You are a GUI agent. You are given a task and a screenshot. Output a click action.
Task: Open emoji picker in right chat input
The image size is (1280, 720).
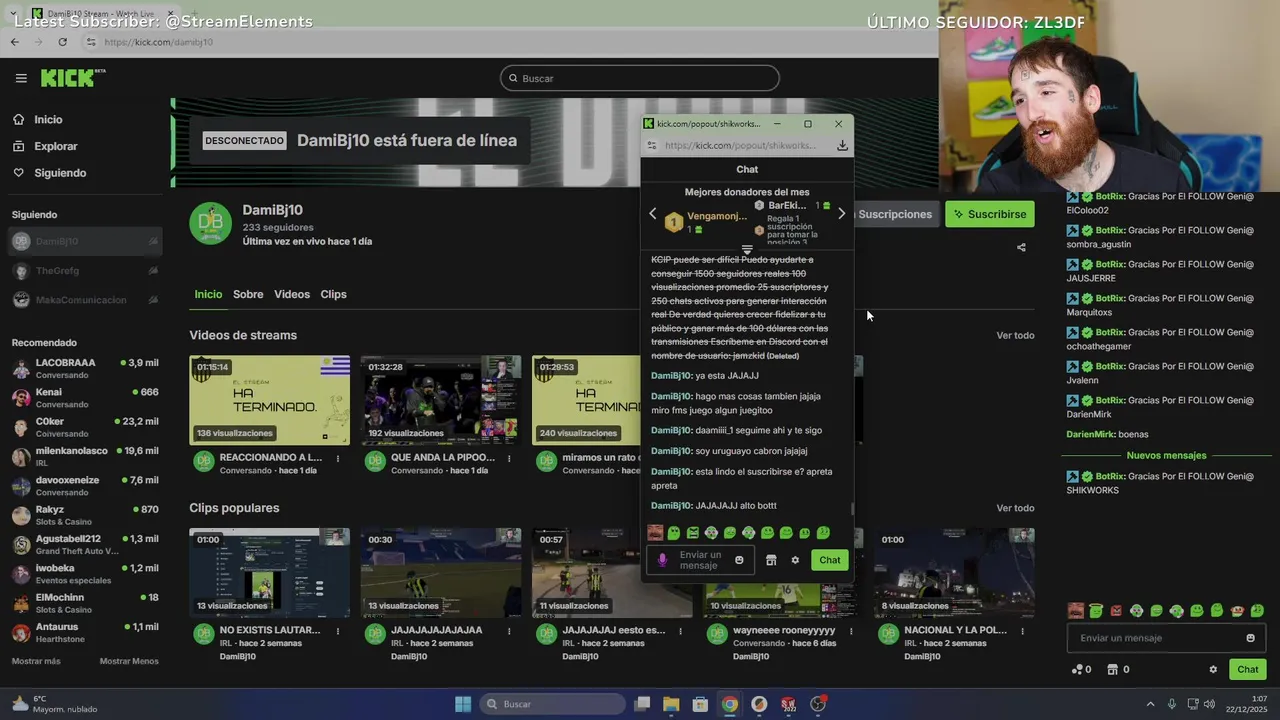[x=1250, y=638]
